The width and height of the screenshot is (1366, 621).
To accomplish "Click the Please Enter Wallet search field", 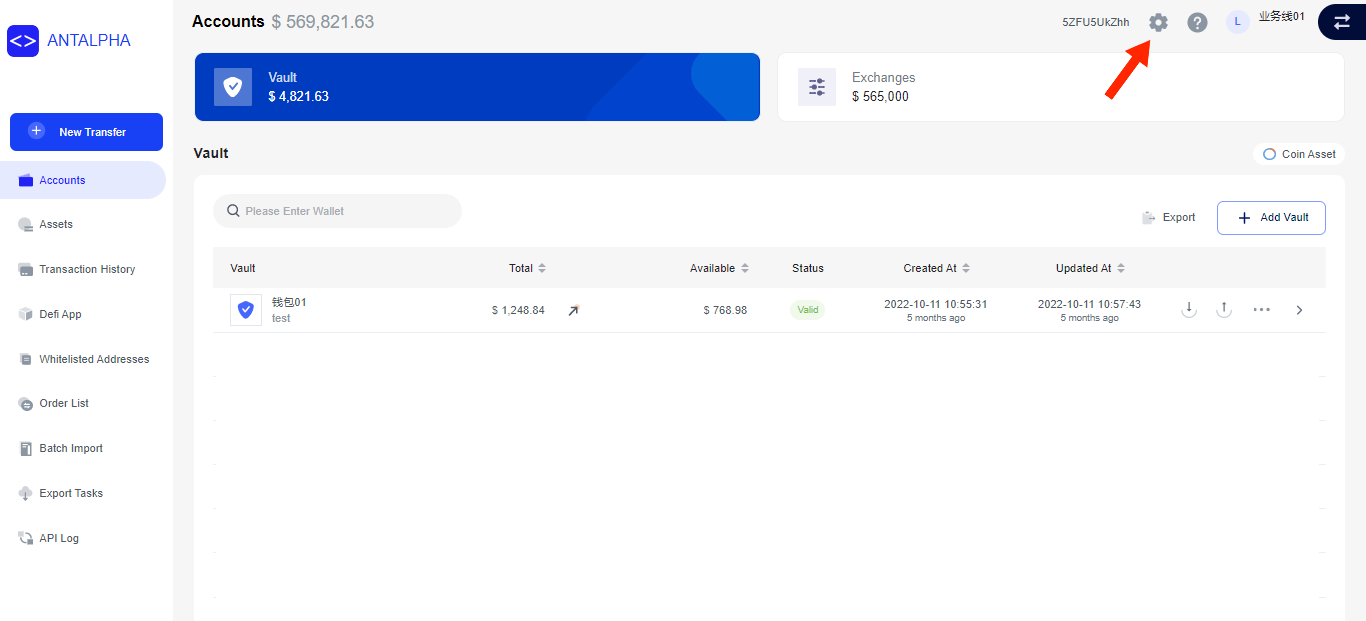I will 337,211.
